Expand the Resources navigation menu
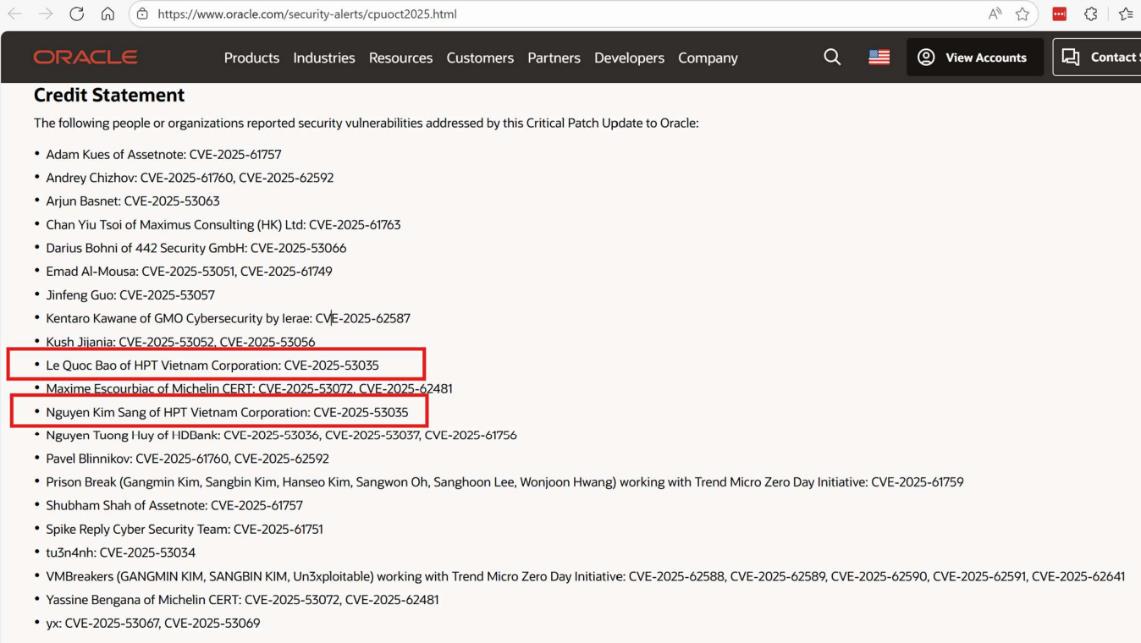The image size is (1141, 643). (400, 58)
